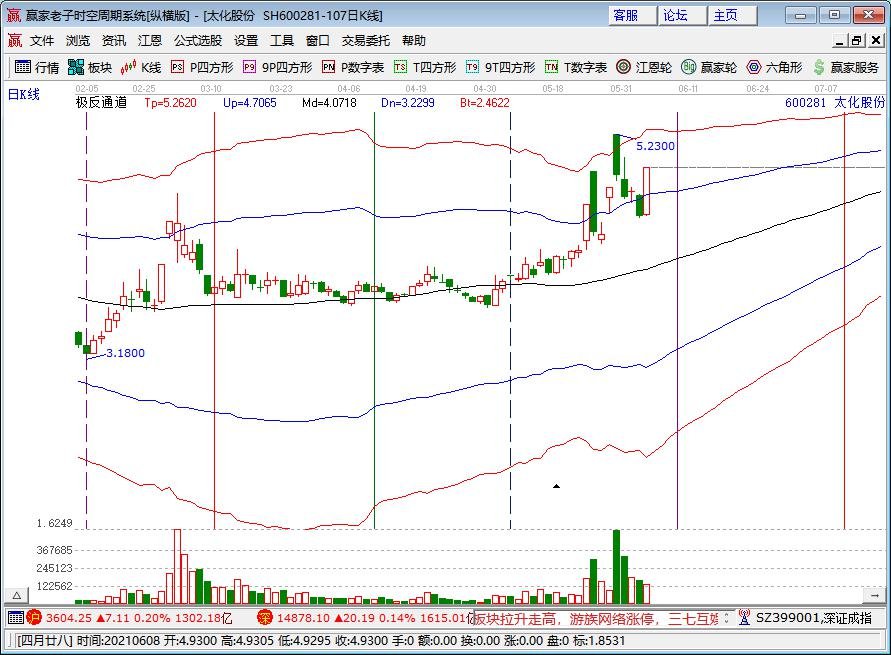
Task: Click the small black triangle marker on chart
Action: point(556,486)
